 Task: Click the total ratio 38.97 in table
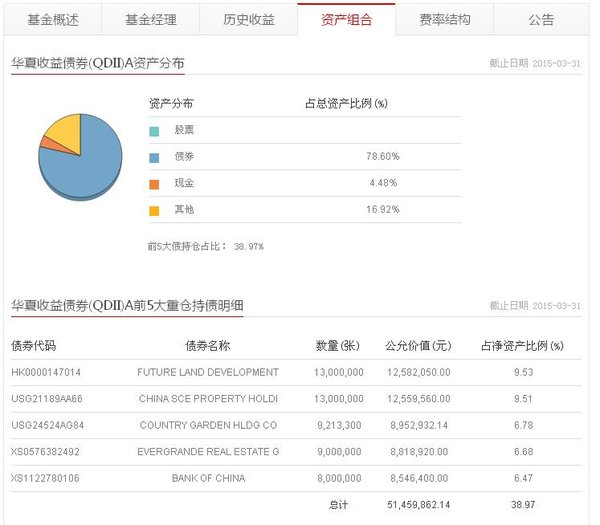(523, 505)
